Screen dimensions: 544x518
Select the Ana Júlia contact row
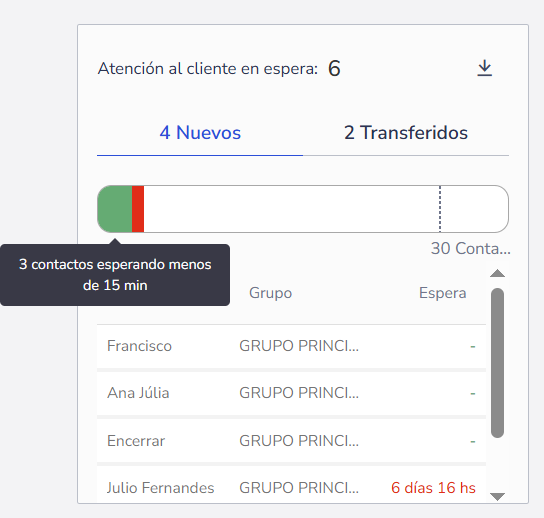point(291,393)
